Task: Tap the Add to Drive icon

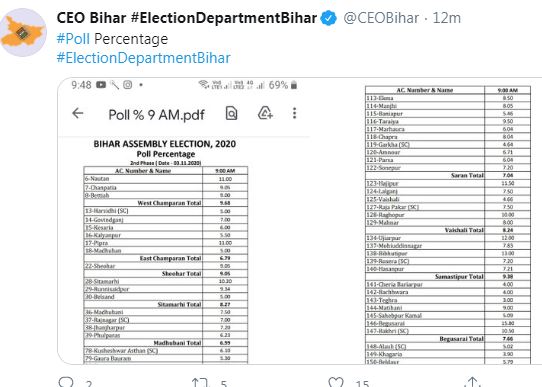Action: [265, 113]
